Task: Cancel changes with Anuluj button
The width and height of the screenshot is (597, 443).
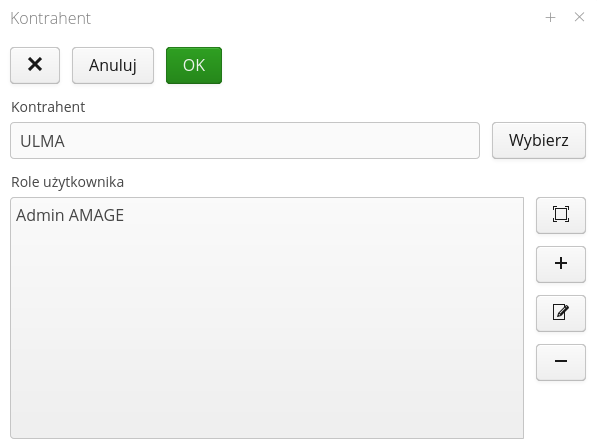Action: (x=113, y=65)
